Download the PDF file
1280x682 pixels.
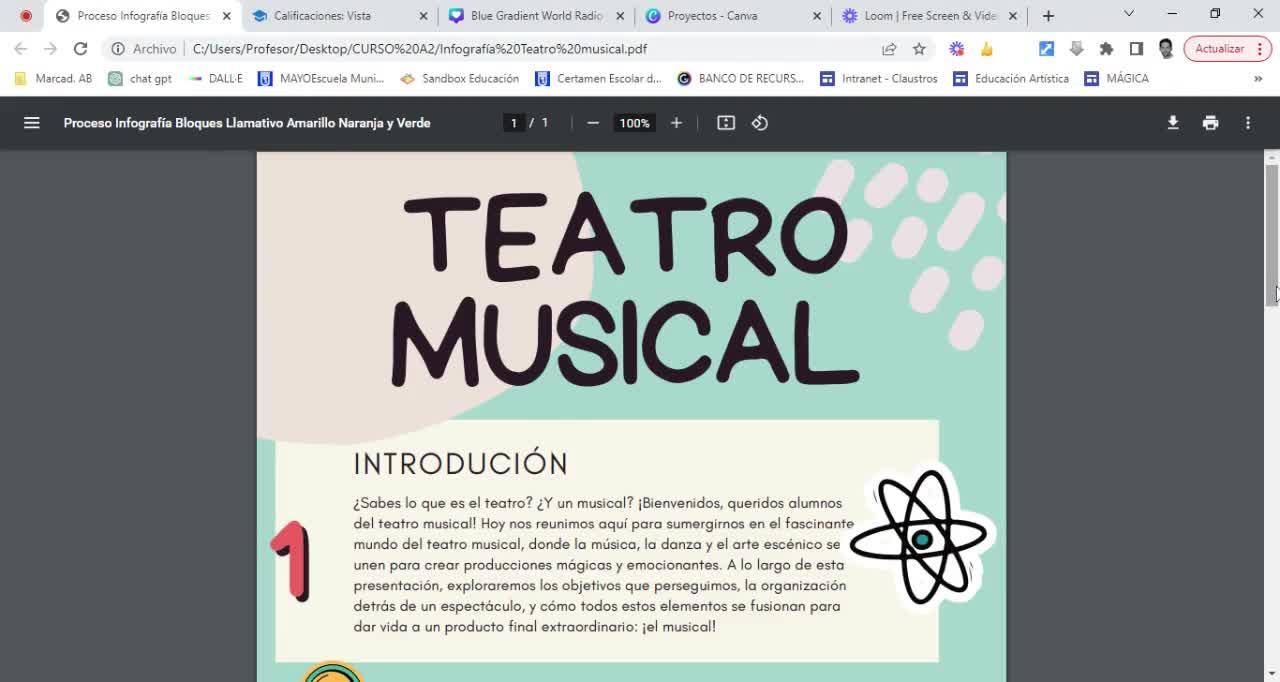[1173, 123]
